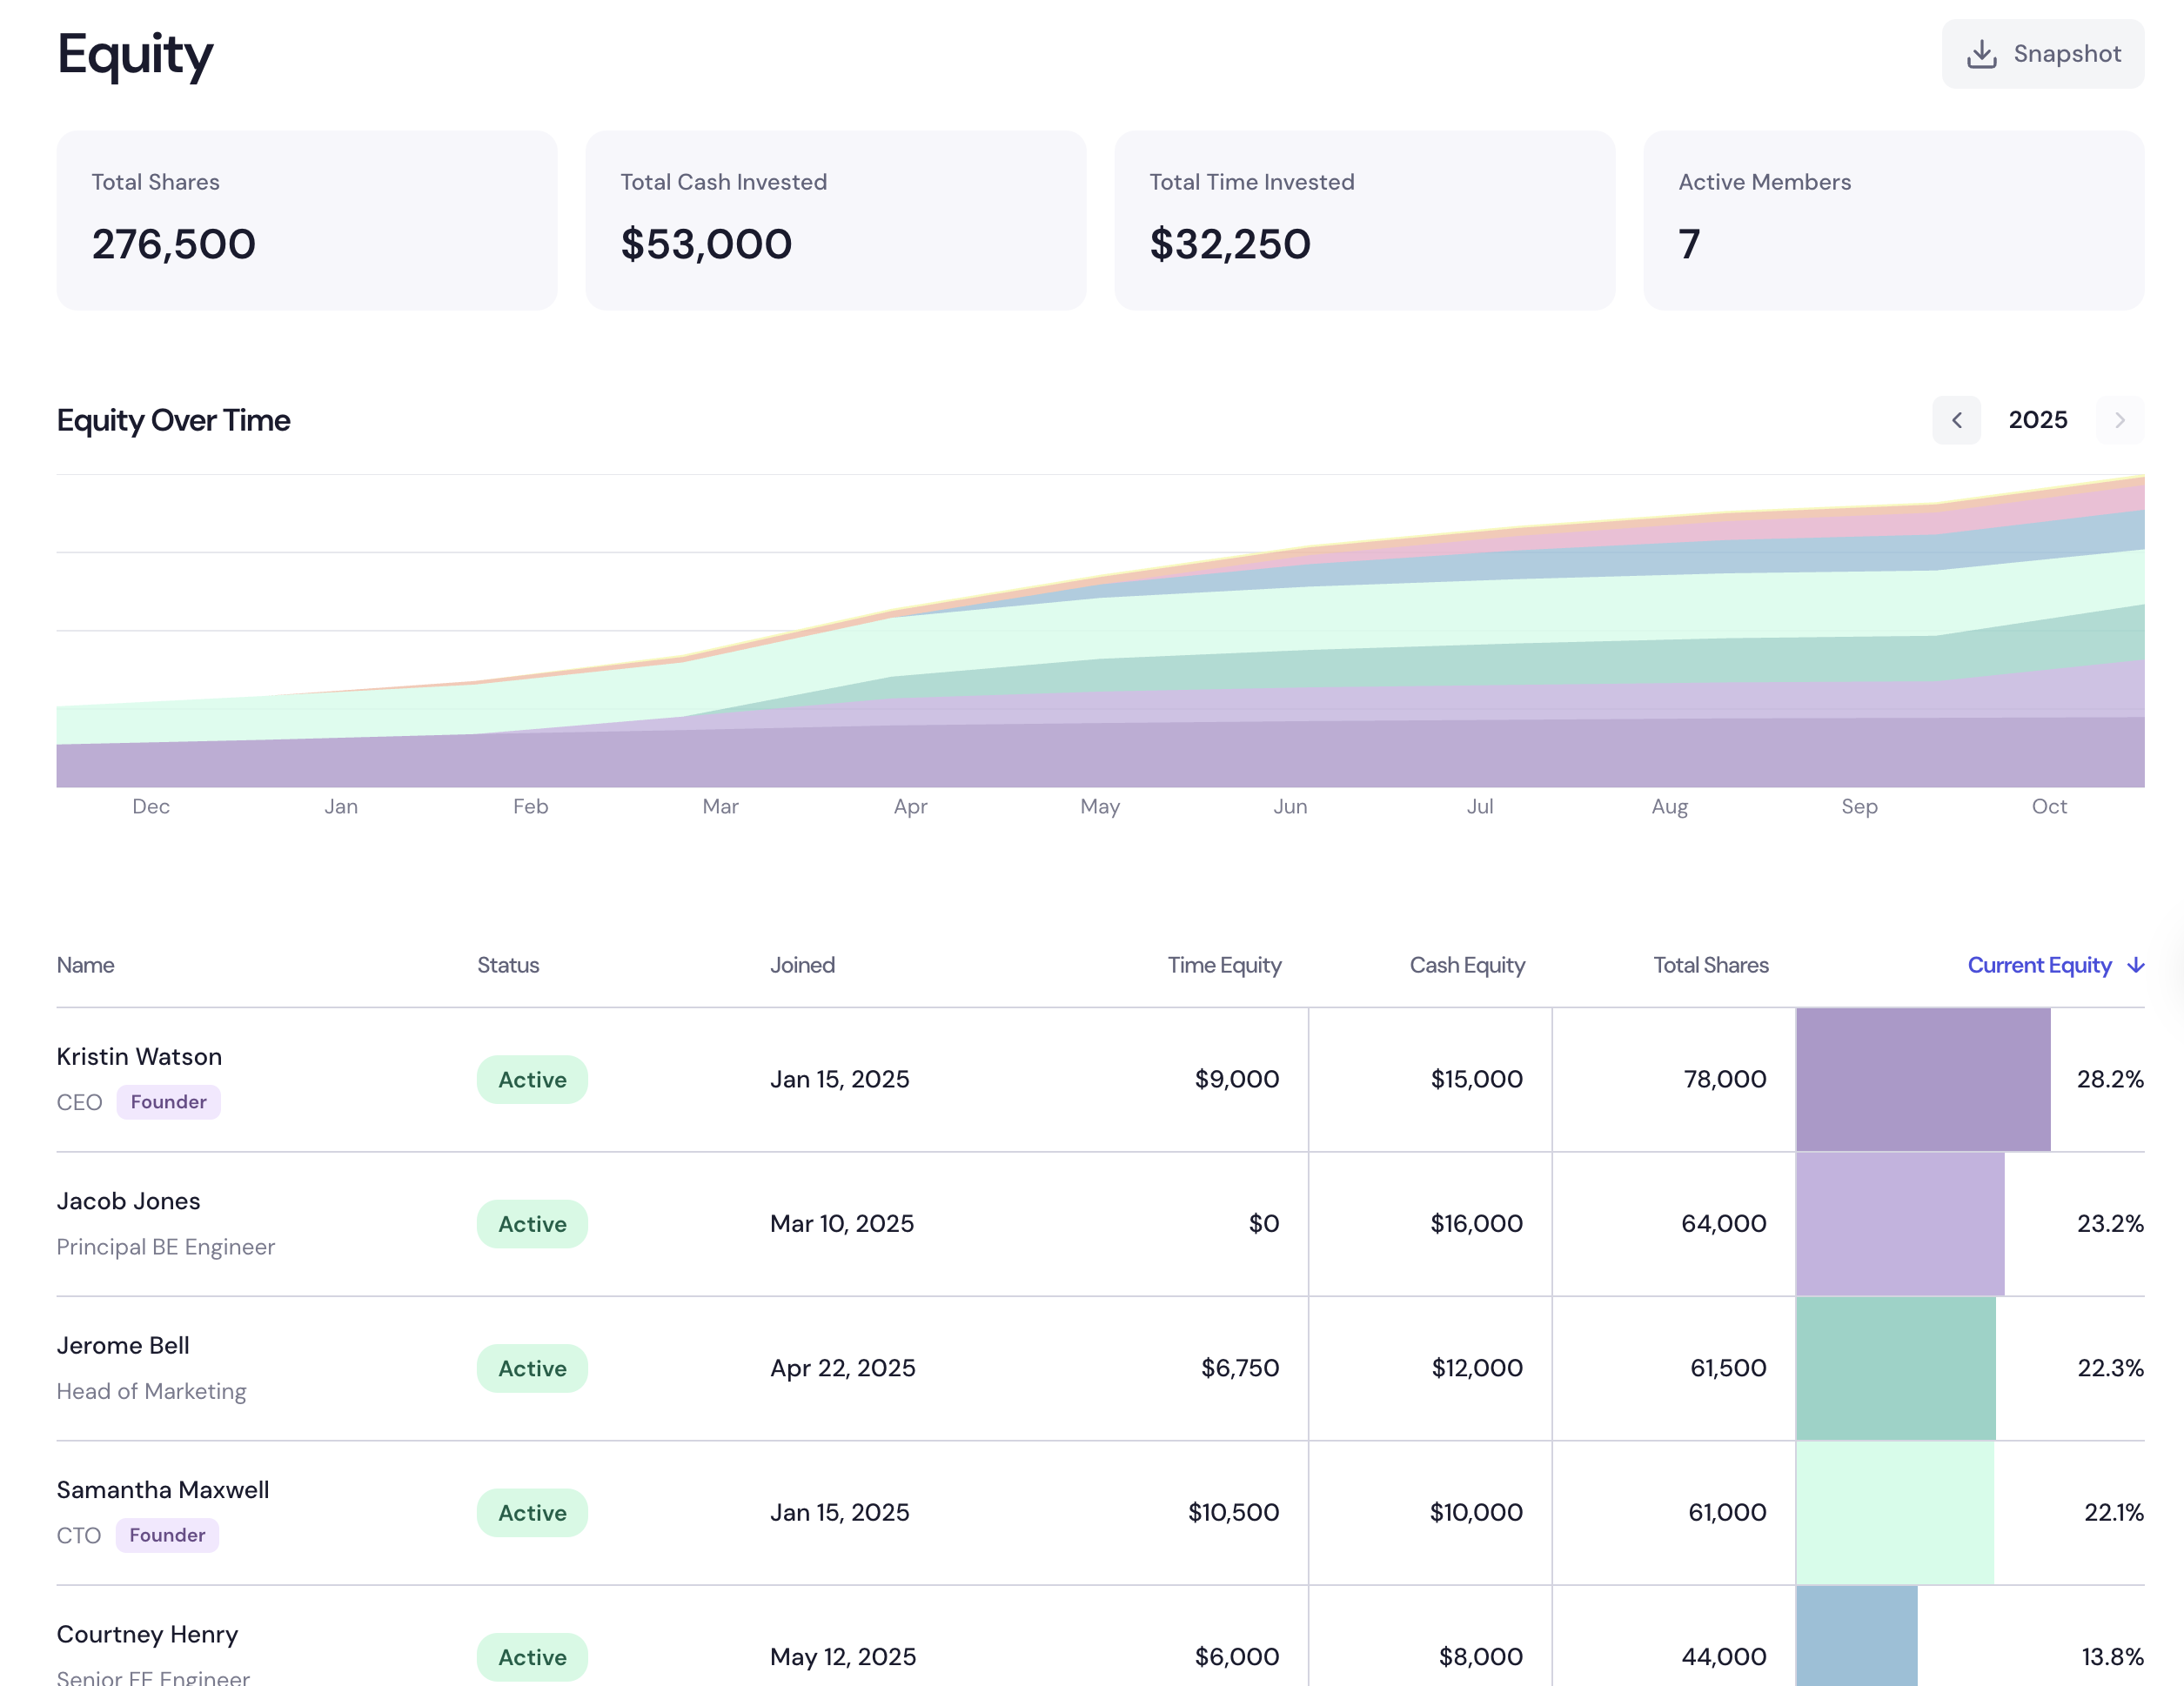Click Kristin Watson's 28.2% equity bar
This screenshot has height=1686, width=2184.
[1923, 1080]
